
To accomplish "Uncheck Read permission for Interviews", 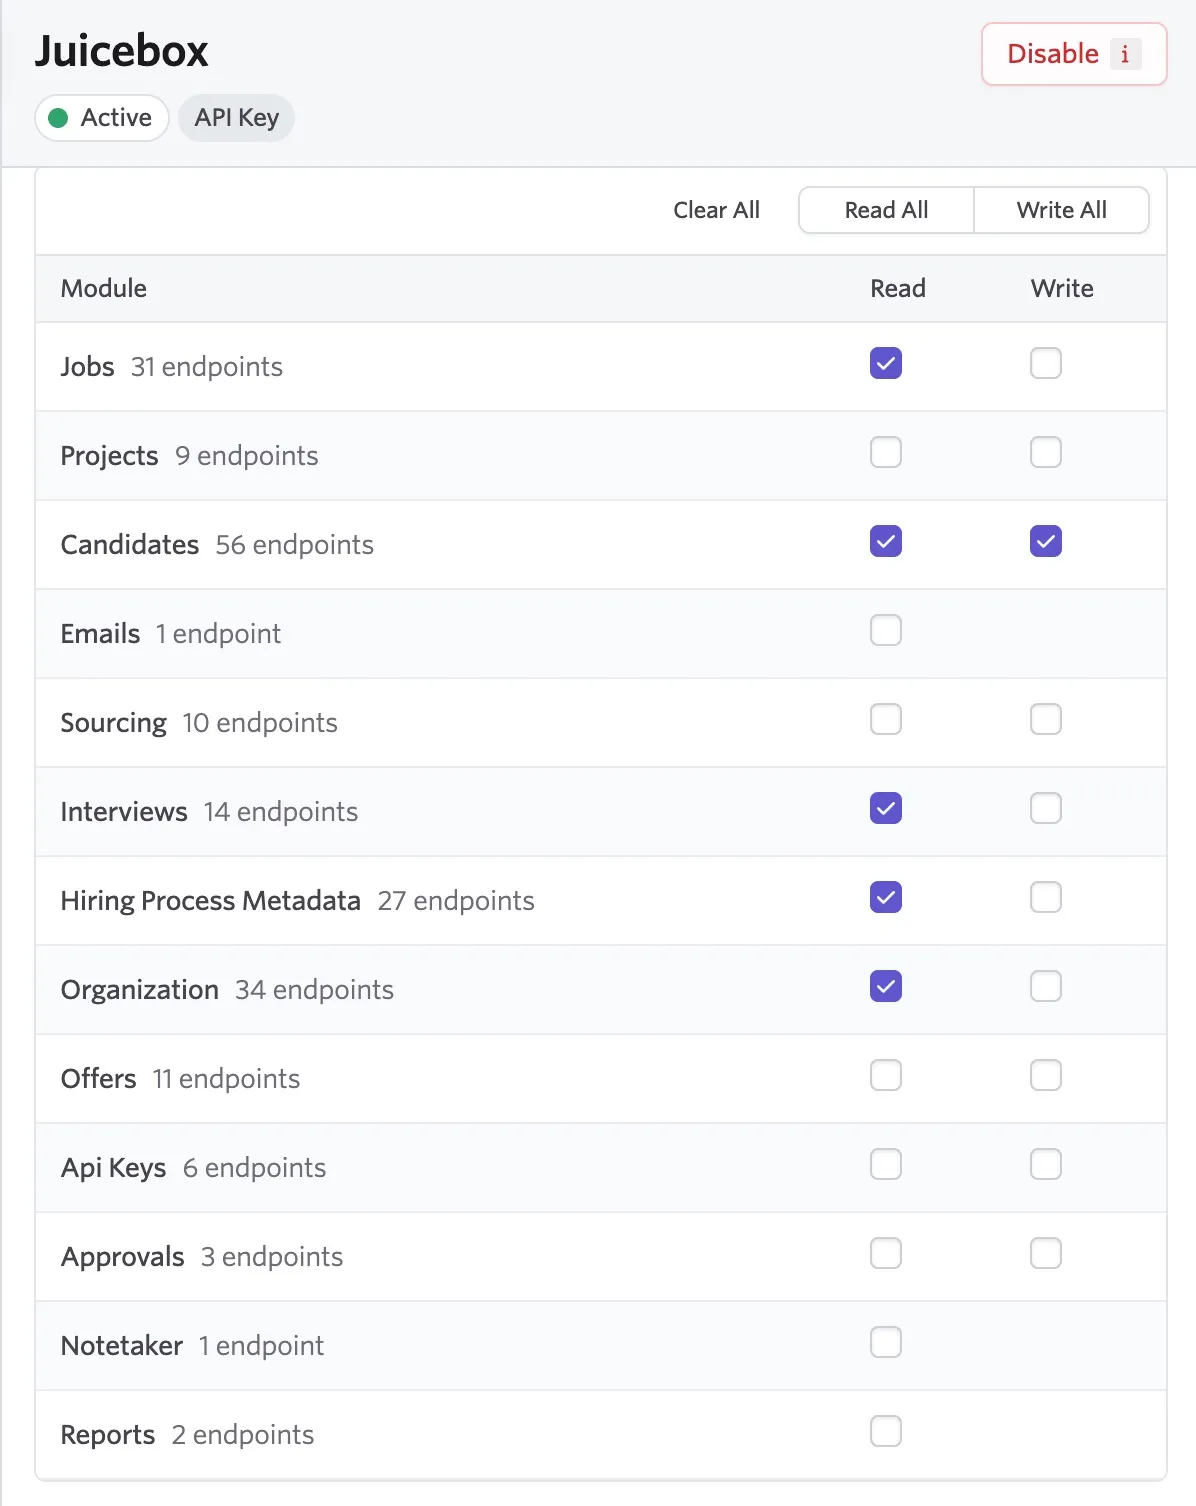I will [x=886, y=808].
